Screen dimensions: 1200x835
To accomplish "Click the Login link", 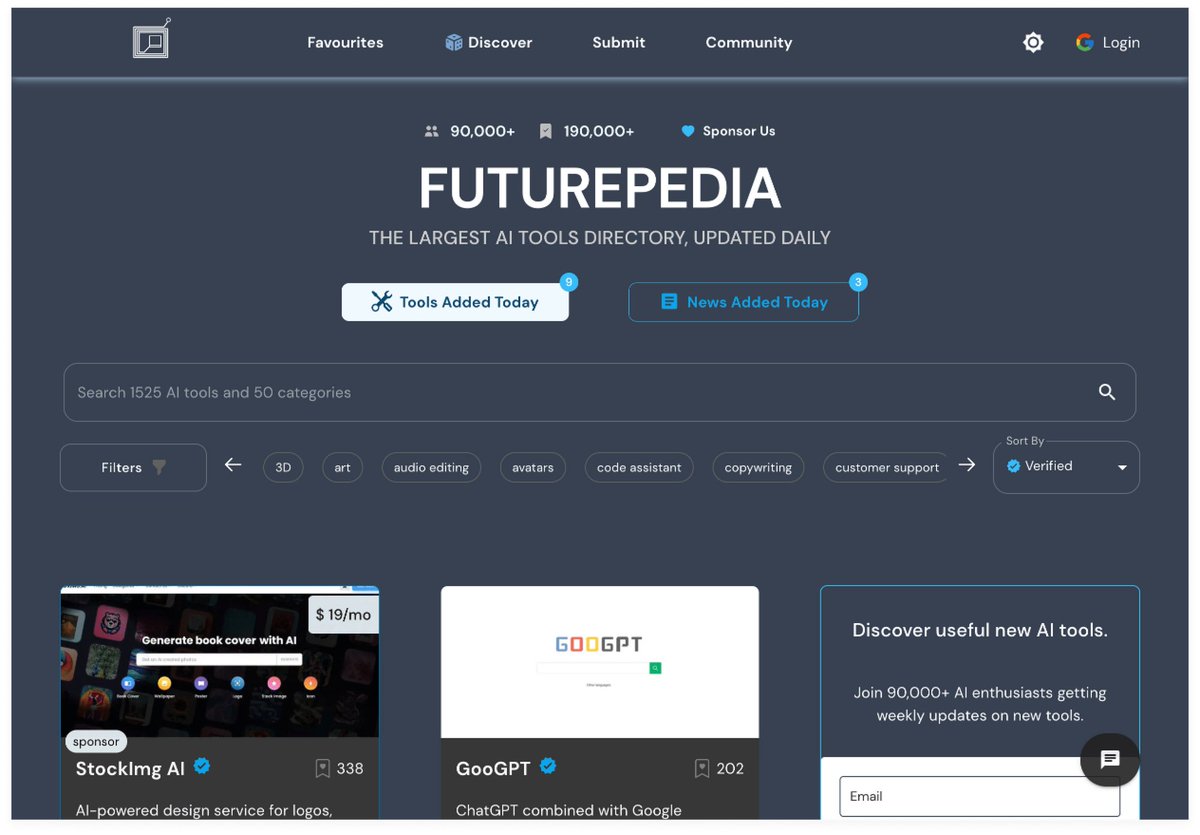I will tap(1121, 42).
